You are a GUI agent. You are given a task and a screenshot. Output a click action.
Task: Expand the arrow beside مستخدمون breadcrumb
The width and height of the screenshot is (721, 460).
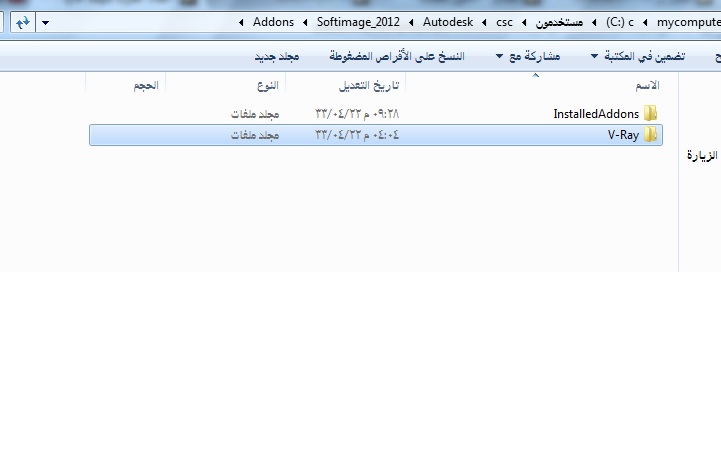point(524,22)
